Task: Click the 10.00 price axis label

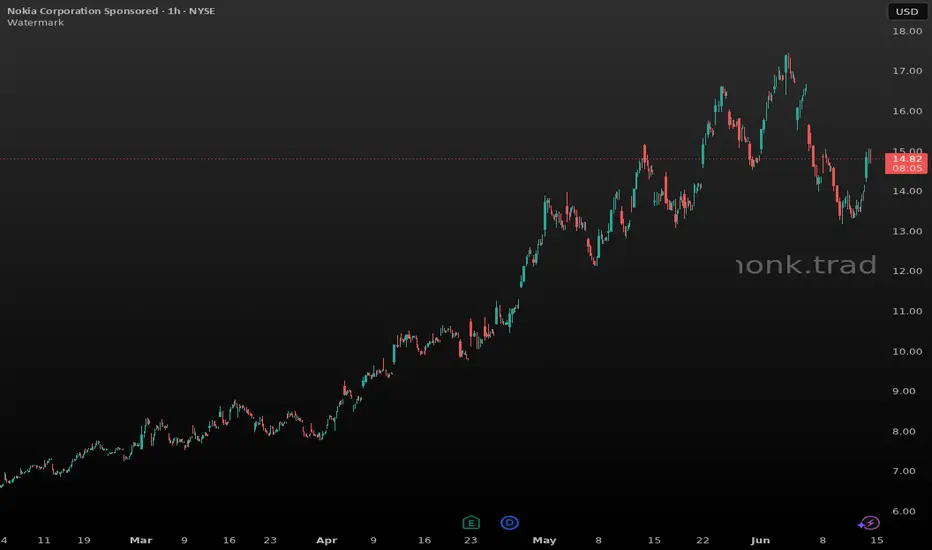Action: [x=907, y=351]
